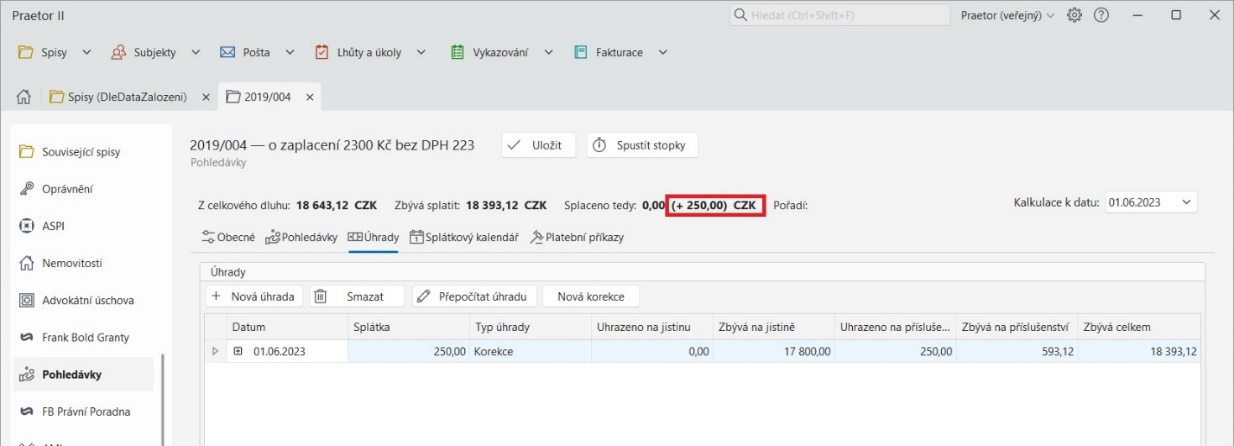Image resolution: width=1234 pixels, height=446 pixels.
Task: Sort by the Datum column header
Action: coord(286,327)
